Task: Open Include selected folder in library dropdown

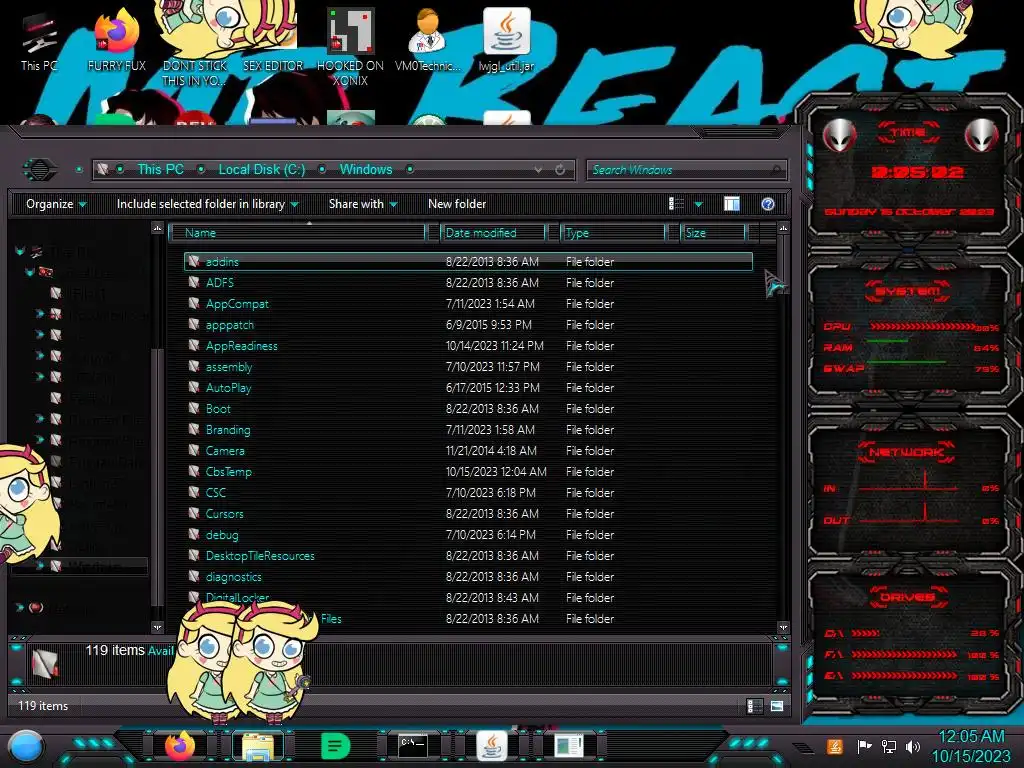Action: (207, 204)
